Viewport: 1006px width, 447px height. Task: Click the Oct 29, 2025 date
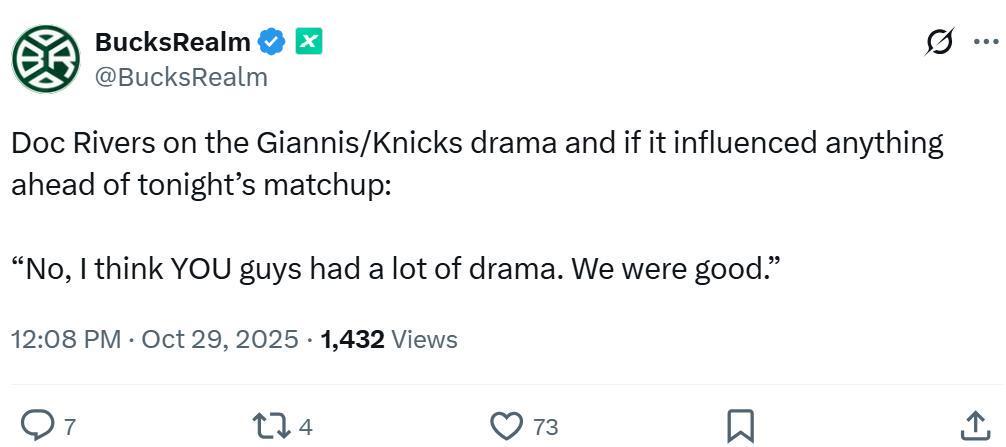pyautogui.click(x=220, y=339)
